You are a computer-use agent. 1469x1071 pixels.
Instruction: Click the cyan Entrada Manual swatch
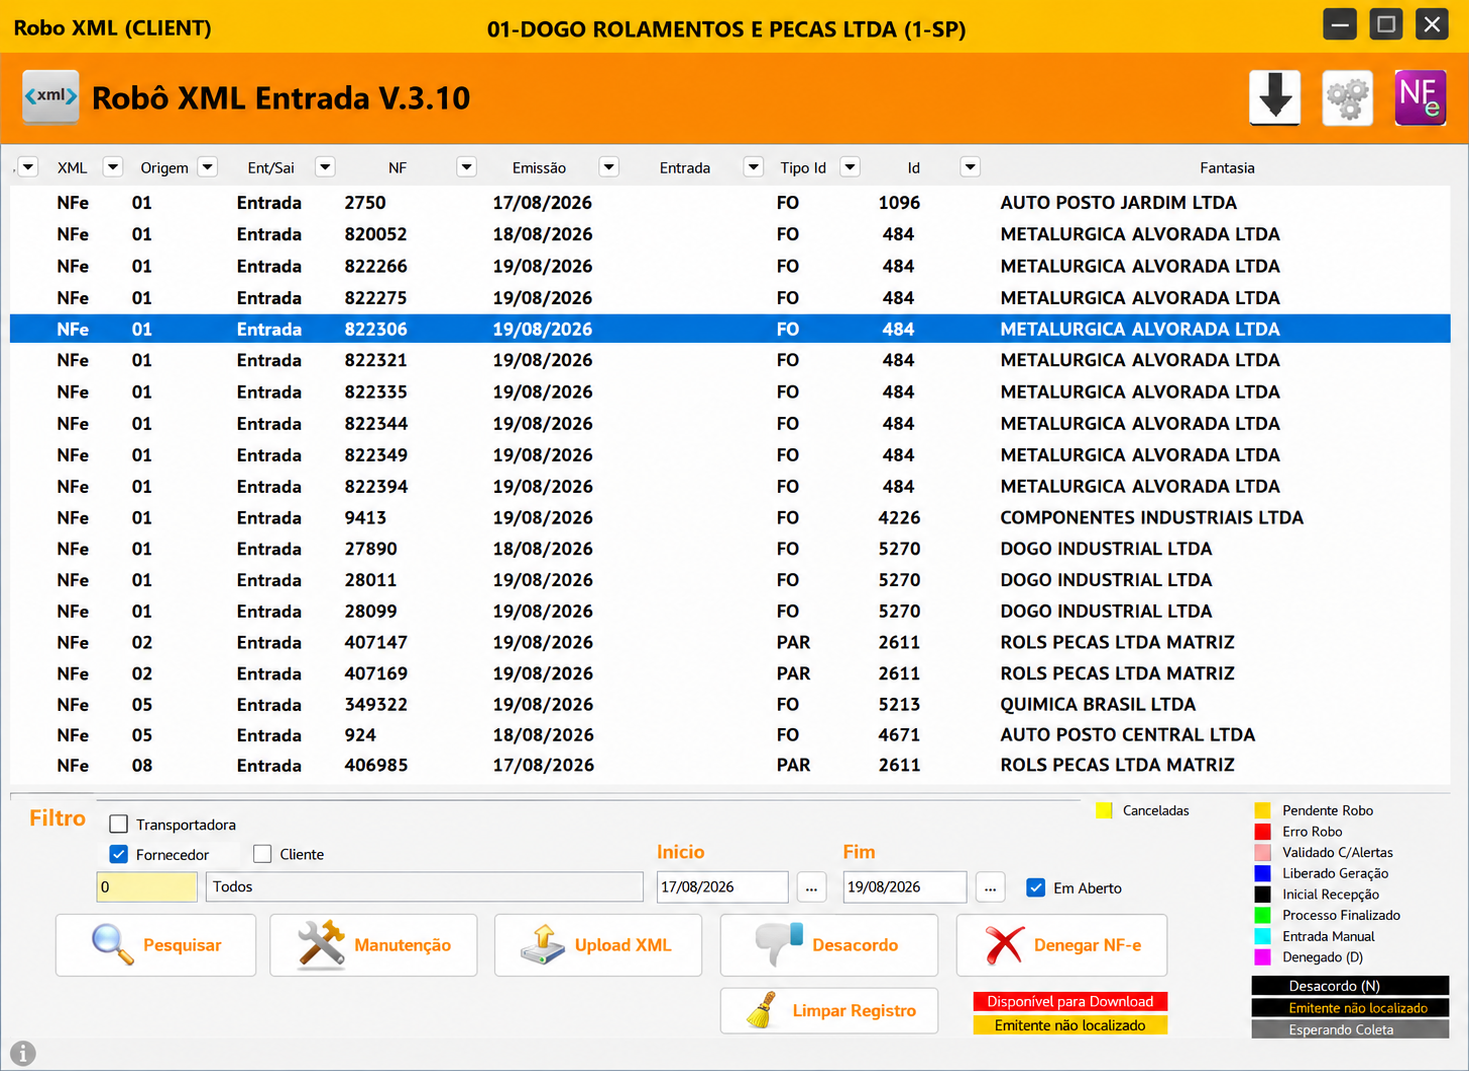[x=1263, y=936]
